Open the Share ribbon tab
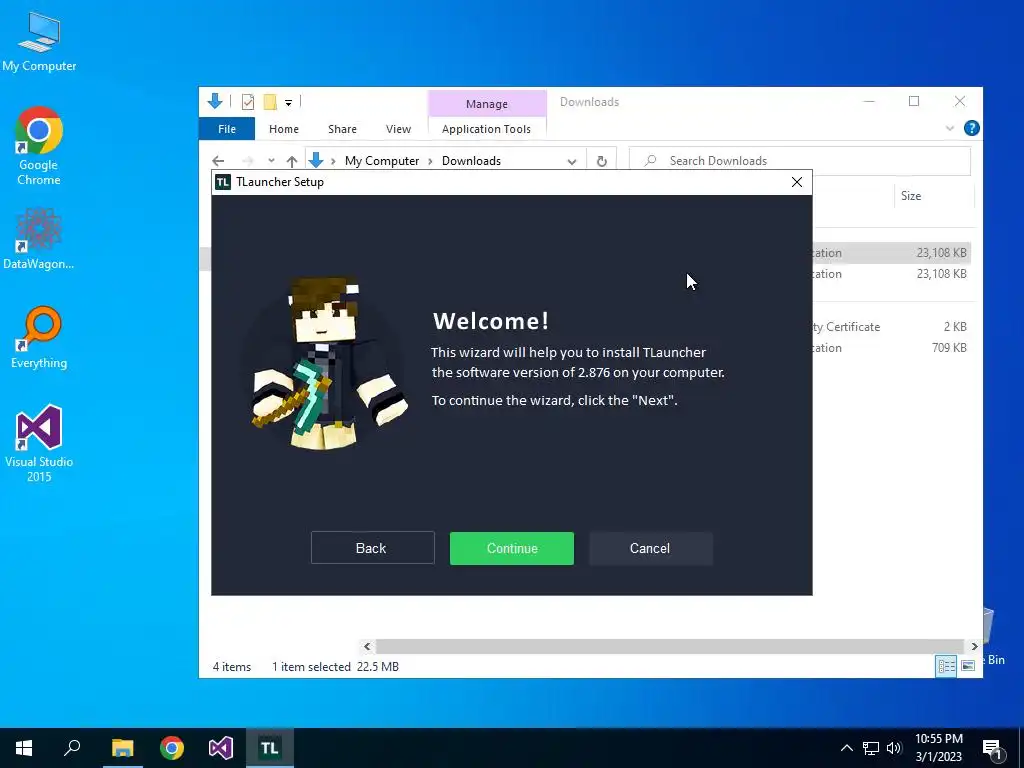1024x768 pixels. click(342, 129)
